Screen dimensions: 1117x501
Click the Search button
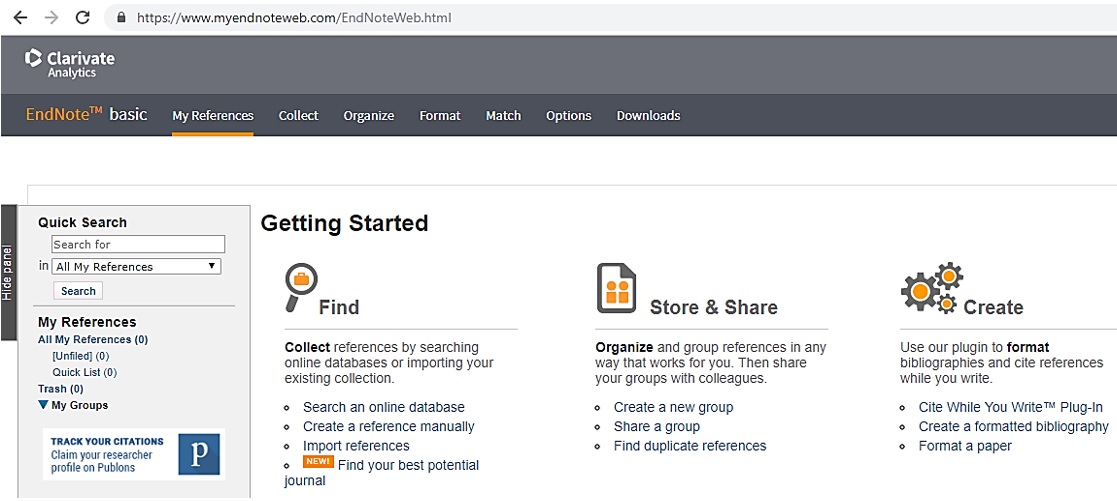click(x=78, y=291)
